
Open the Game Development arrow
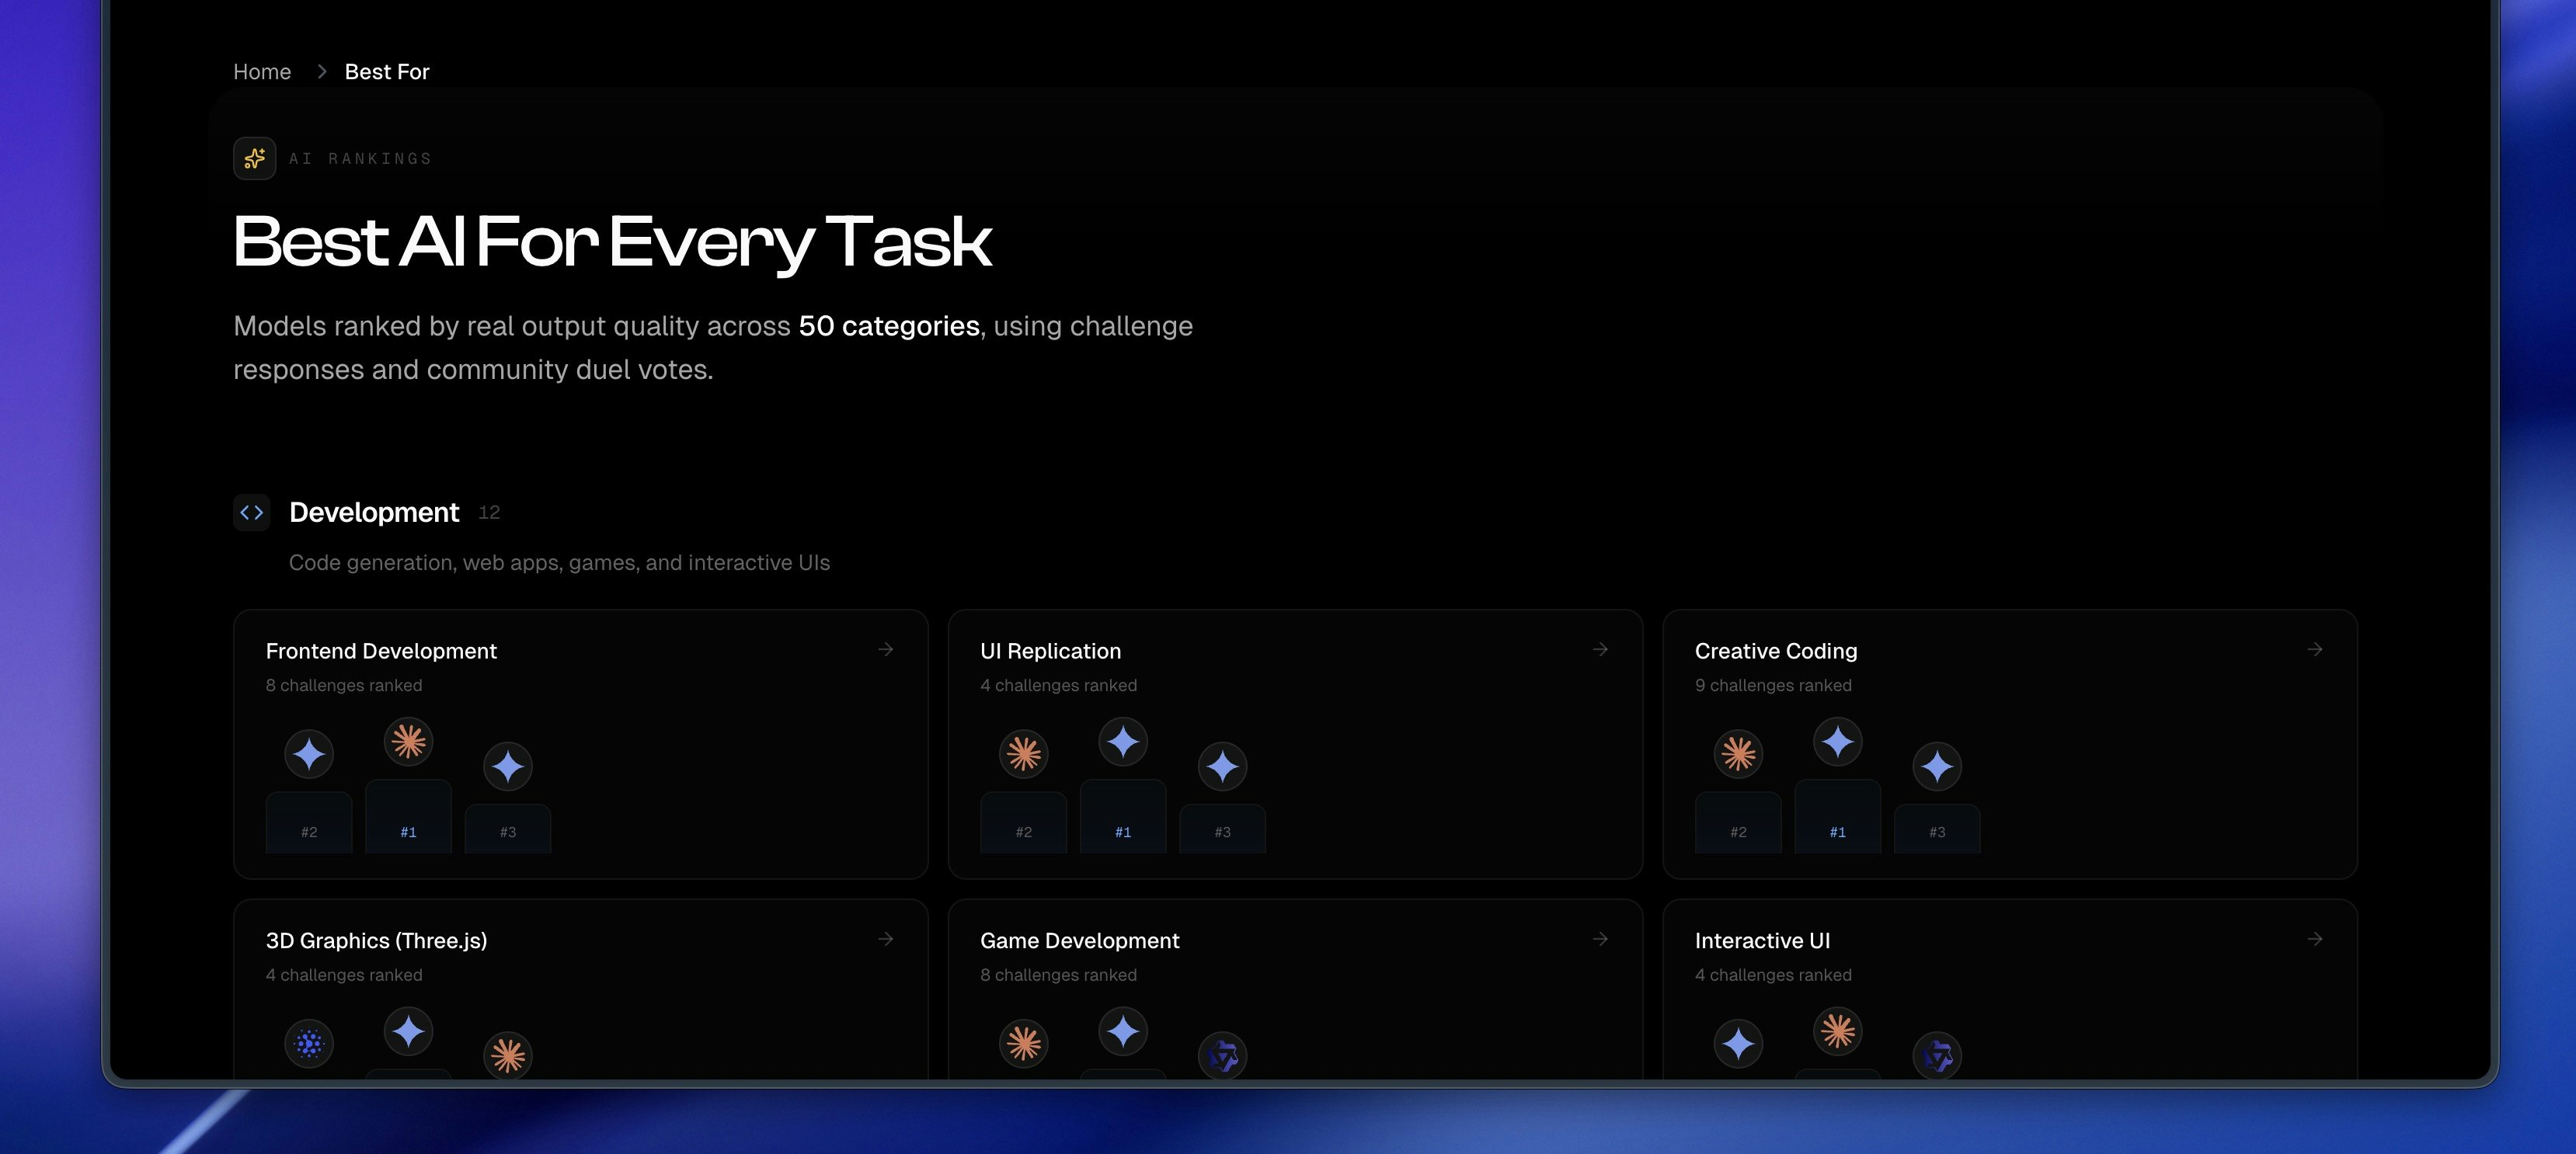point(1600,939)
